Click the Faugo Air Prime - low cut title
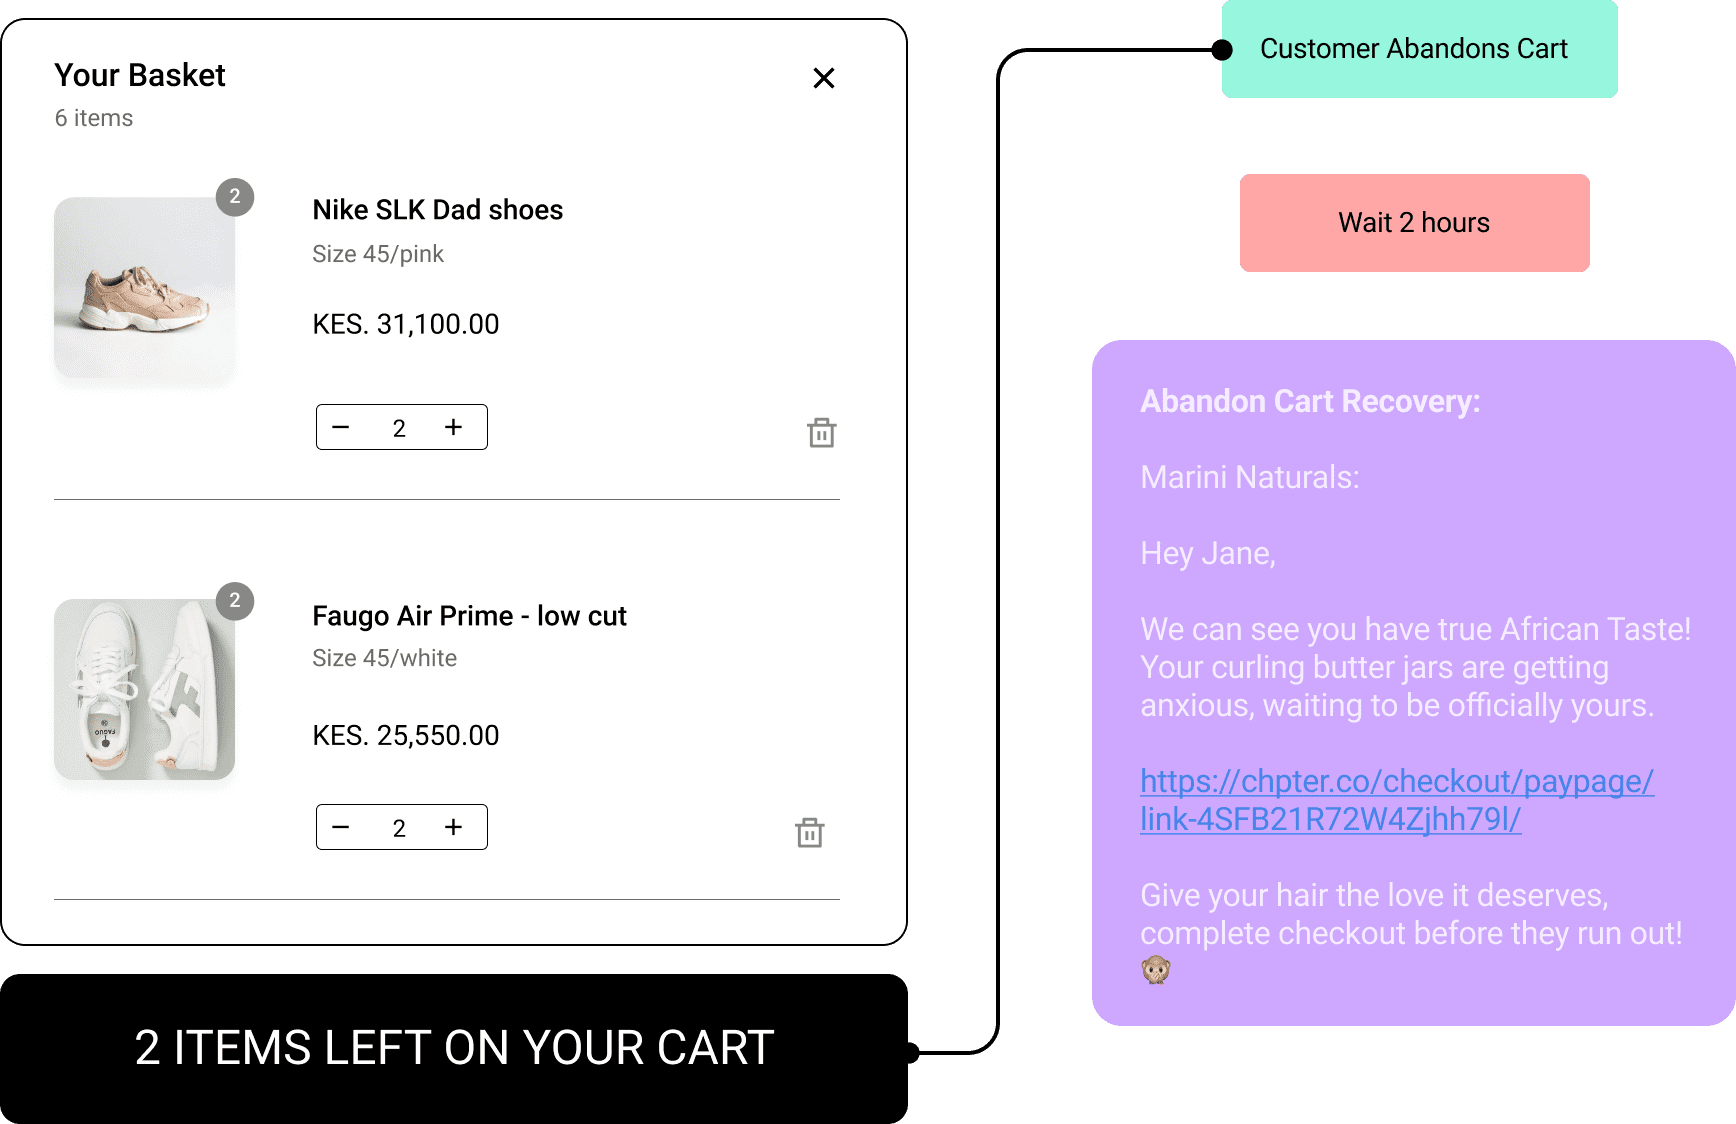This screenshot has width=1736, height=1124. 469,616
